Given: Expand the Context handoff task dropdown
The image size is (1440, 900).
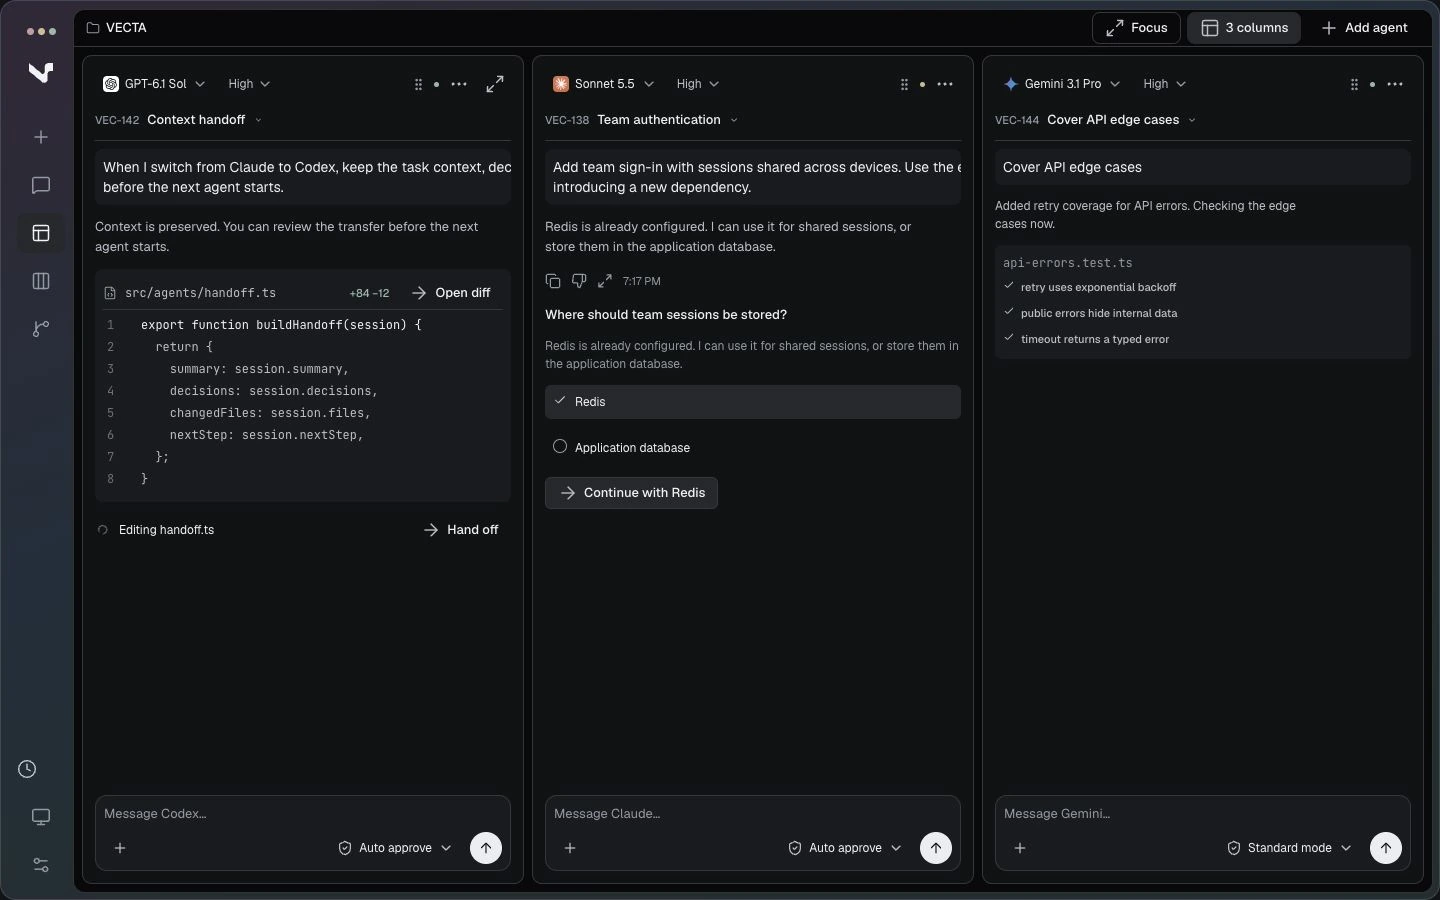Looking at the screenshot, I should click(x=205, y=120).
